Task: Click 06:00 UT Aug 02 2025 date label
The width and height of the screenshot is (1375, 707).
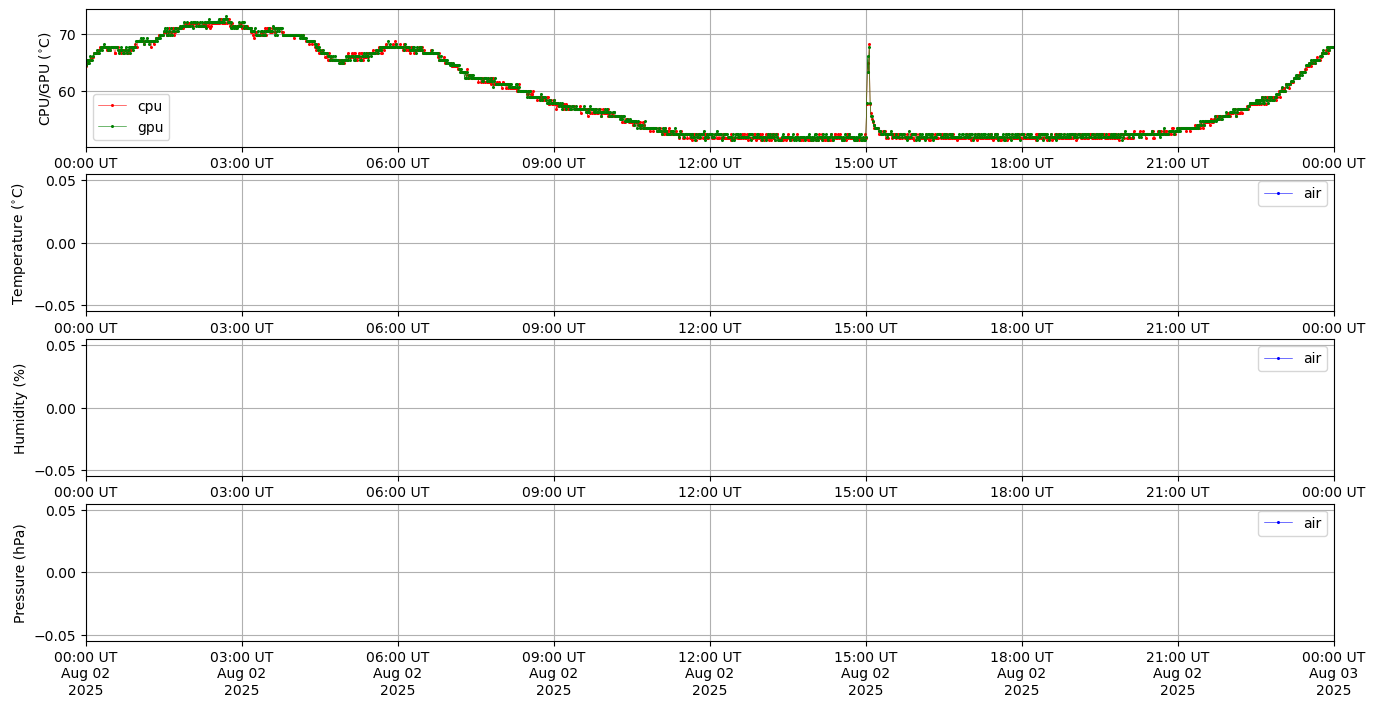Action: click(x=398, y=674)
